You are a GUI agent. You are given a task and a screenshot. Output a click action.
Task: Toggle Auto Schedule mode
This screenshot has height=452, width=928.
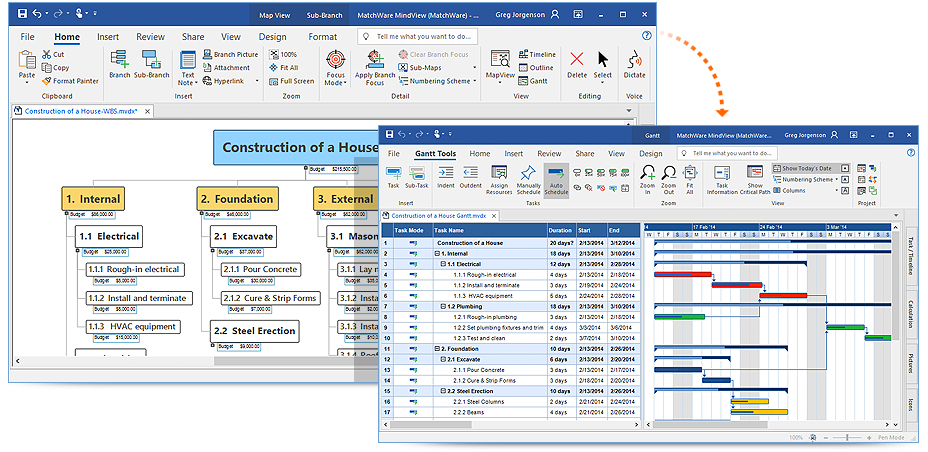coord(556,180)
